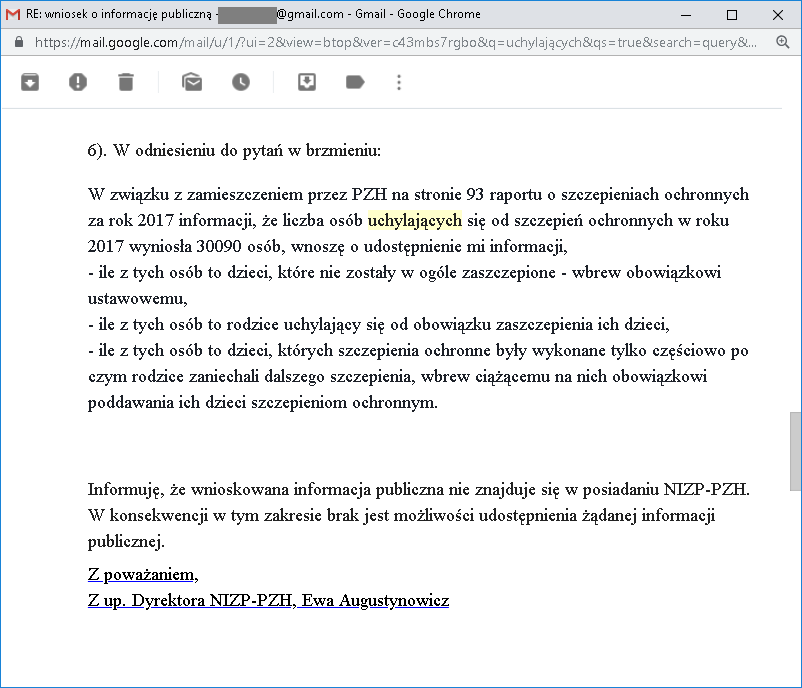Snooze this email with clock icon
This screenshot has height=688, width=802.
241,82
